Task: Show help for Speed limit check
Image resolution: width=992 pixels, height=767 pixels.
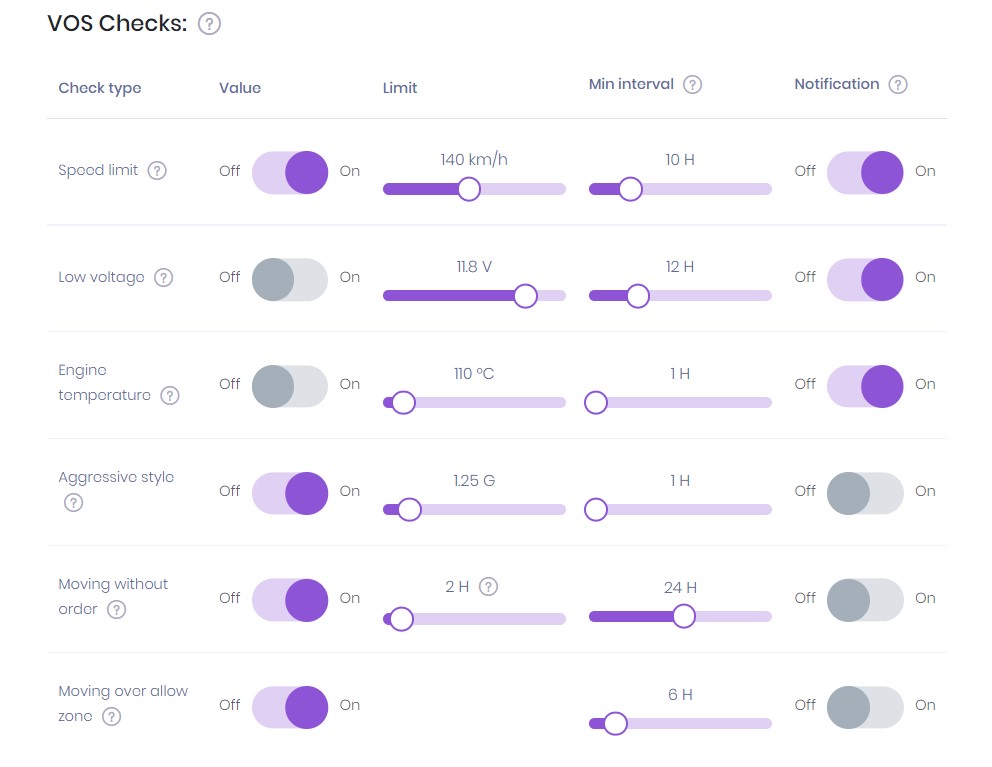Action: click(x=157, y=170)
